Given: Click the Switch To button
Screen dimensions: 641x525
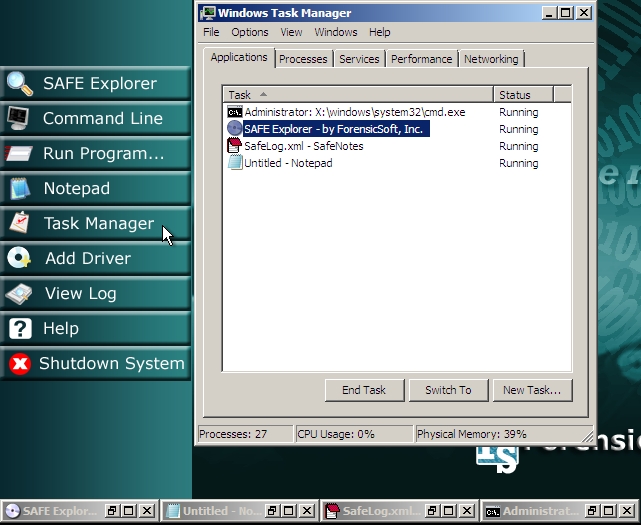Looking at the screenshot, I should pos(448,390).
